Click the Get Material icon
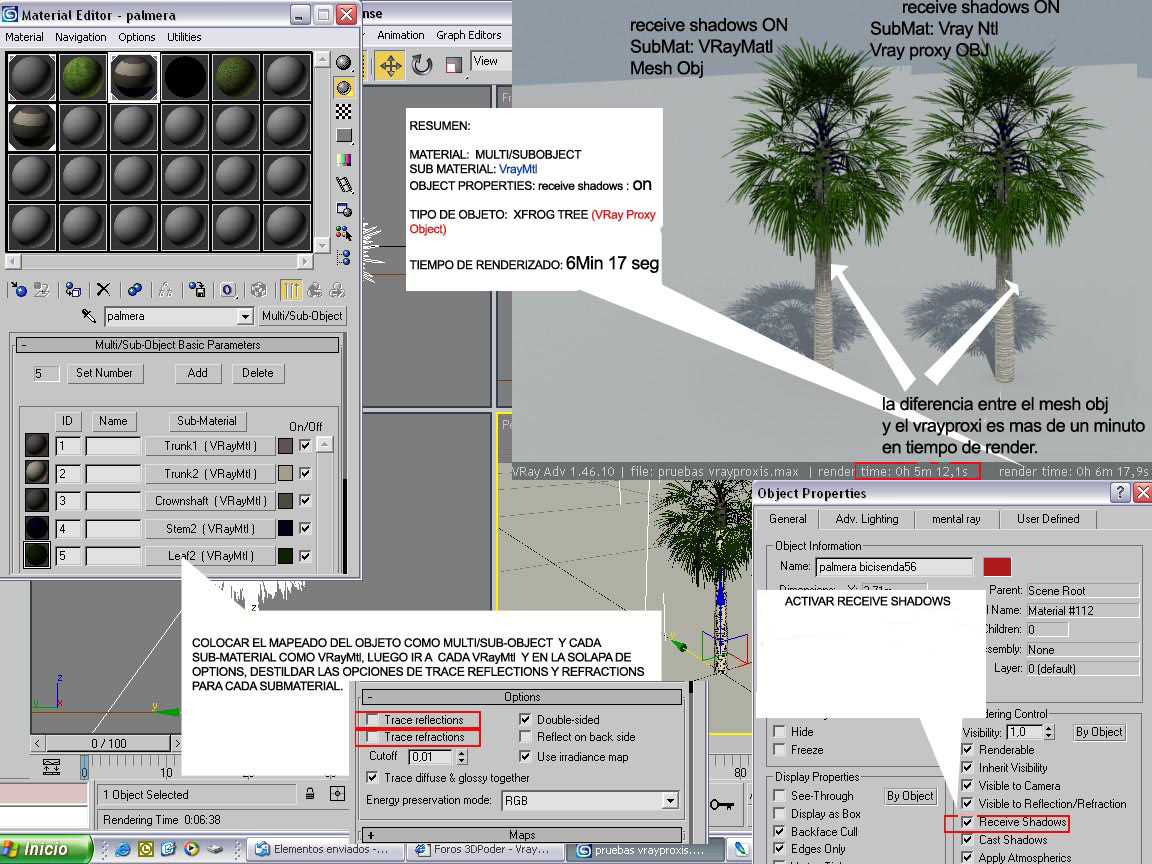1152x864 pixels. (19, 290)
